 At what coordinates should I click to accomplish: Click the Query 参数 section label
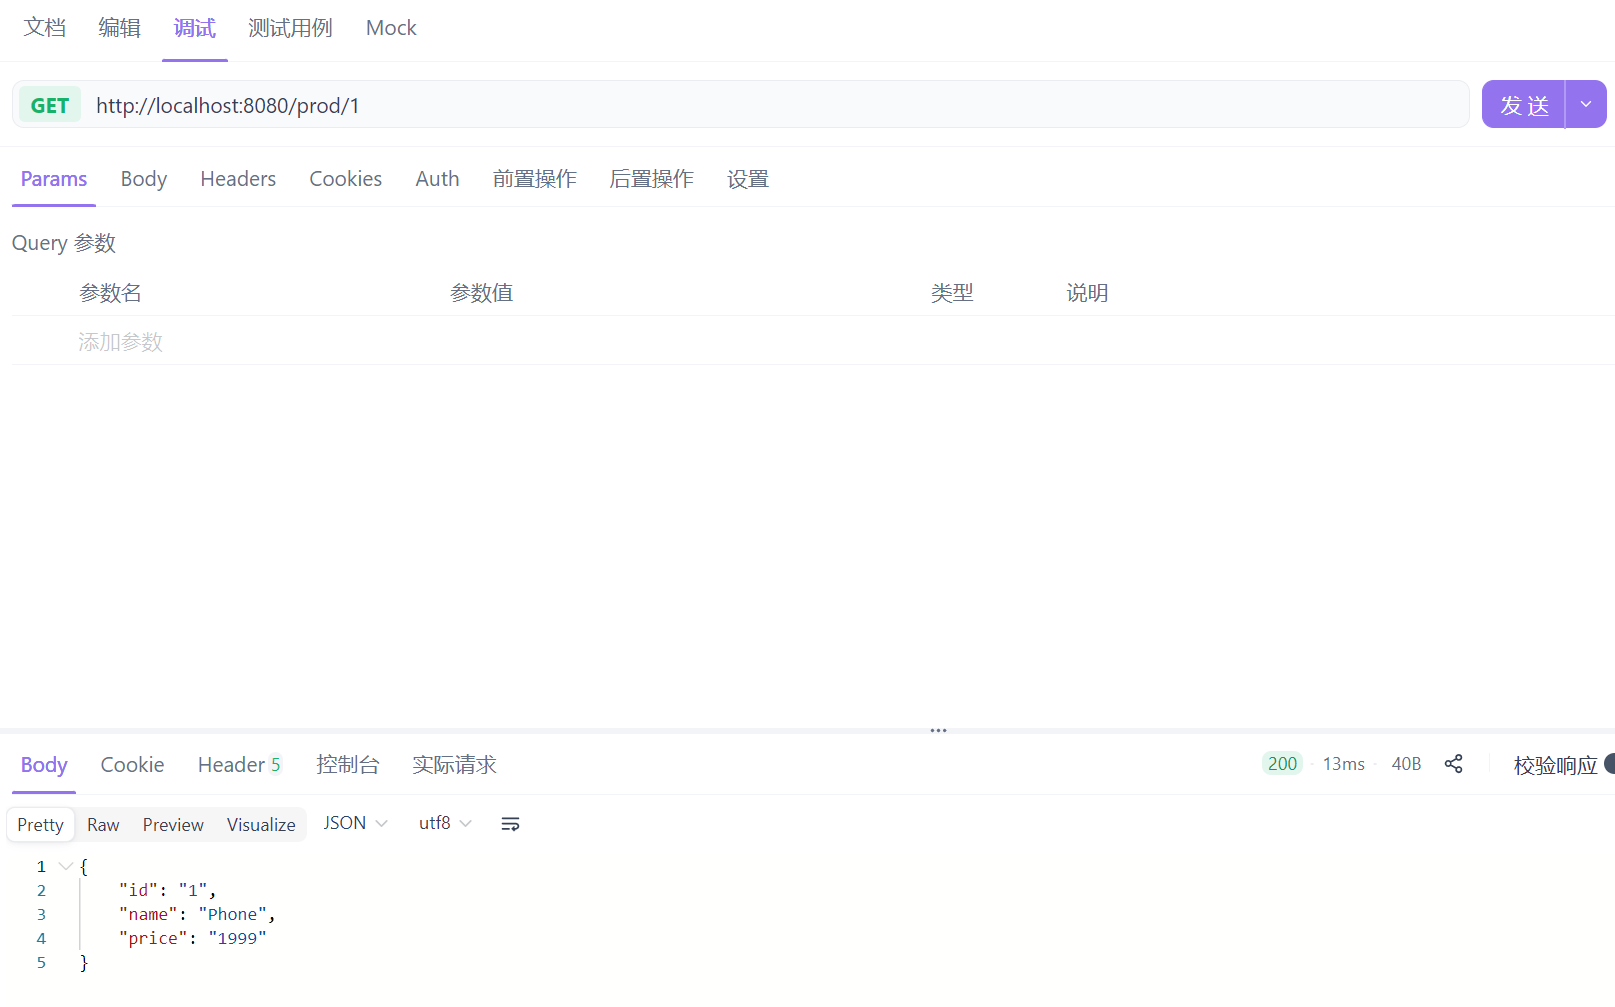click(64, 243)
